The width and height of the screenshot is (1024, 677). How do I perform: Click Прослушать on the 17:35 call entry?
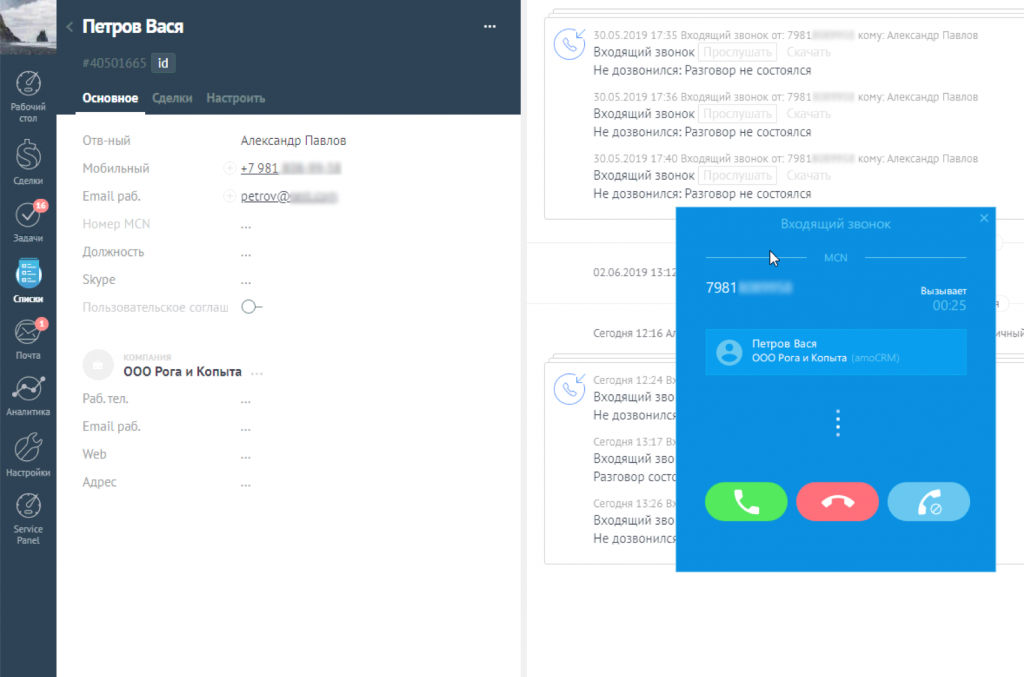pyautogui.click(x=737, y=51)
